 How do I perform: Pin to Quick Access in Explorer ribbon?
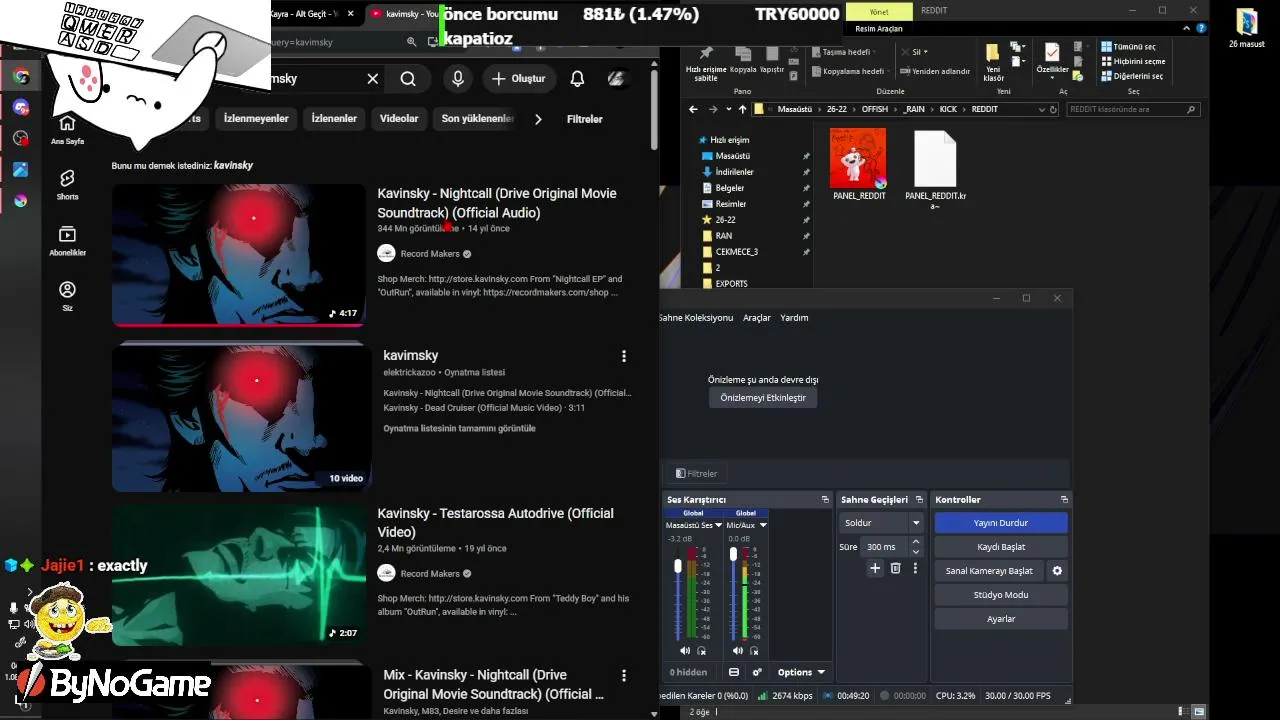point(706,62)
